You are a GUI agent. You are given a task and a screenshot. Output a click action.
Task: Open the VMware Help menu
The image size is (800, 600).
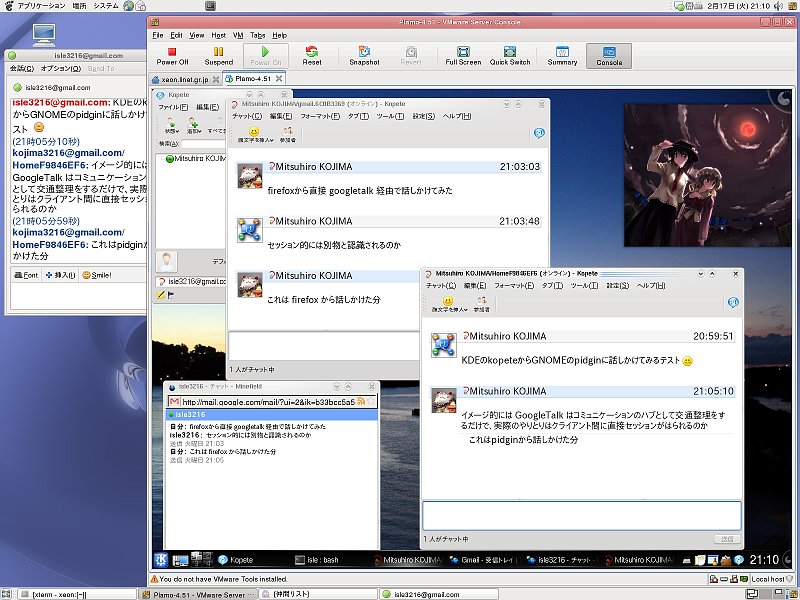coord(280,35)
